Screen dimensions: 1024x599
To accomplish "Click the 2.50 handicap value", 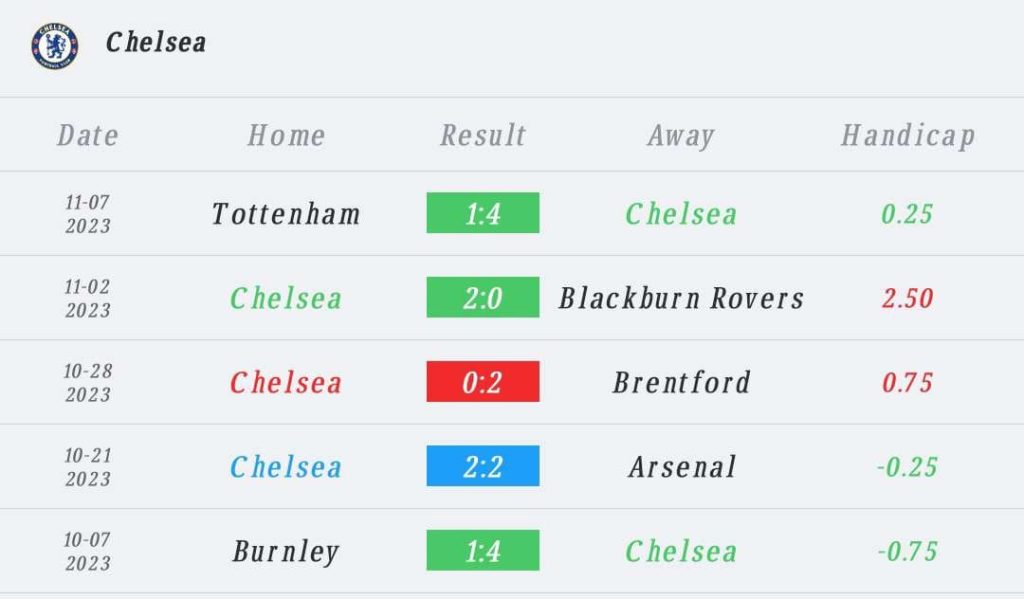I will (x=907, y=298).
